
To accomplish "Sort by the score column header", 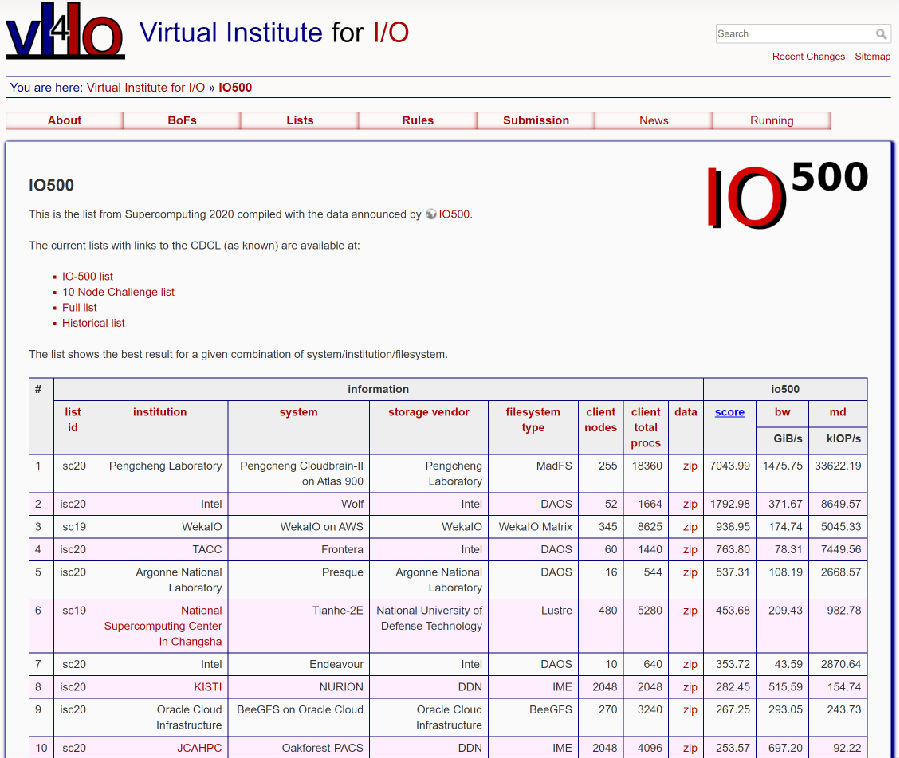I will coord(730,412).
